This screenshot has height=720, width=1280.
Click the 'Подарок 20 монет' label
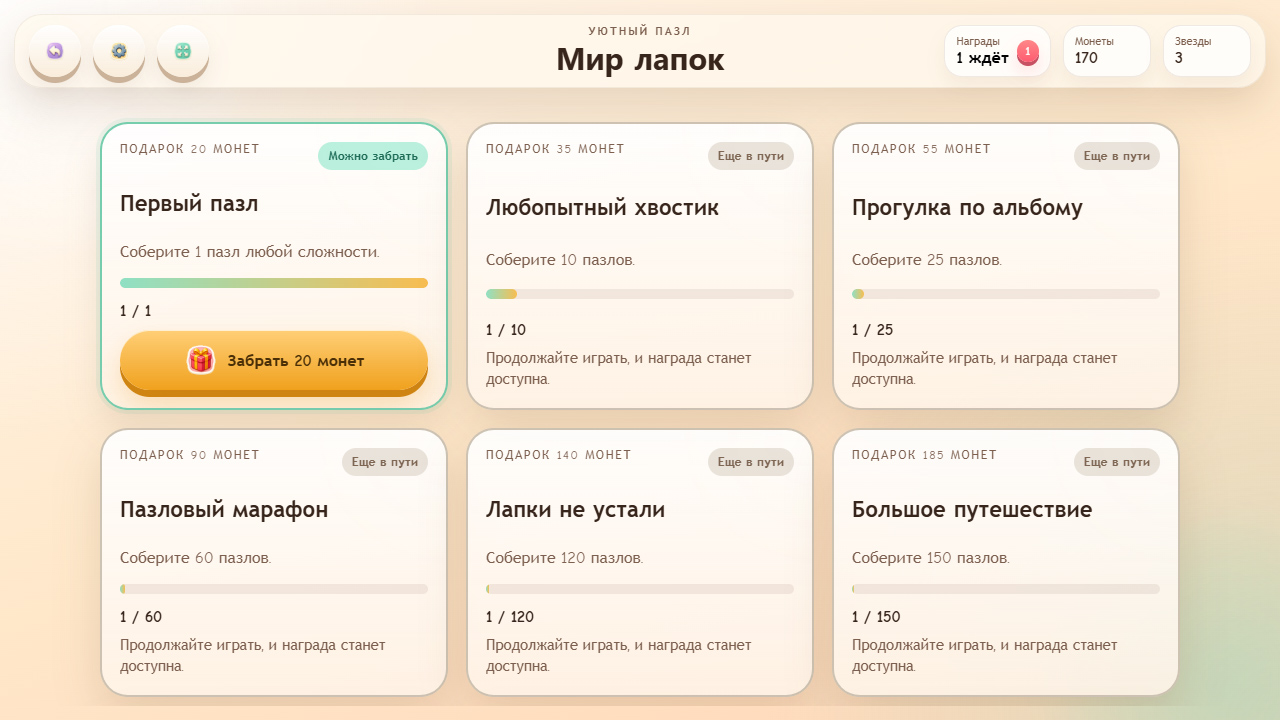click(x=190, y=149)
